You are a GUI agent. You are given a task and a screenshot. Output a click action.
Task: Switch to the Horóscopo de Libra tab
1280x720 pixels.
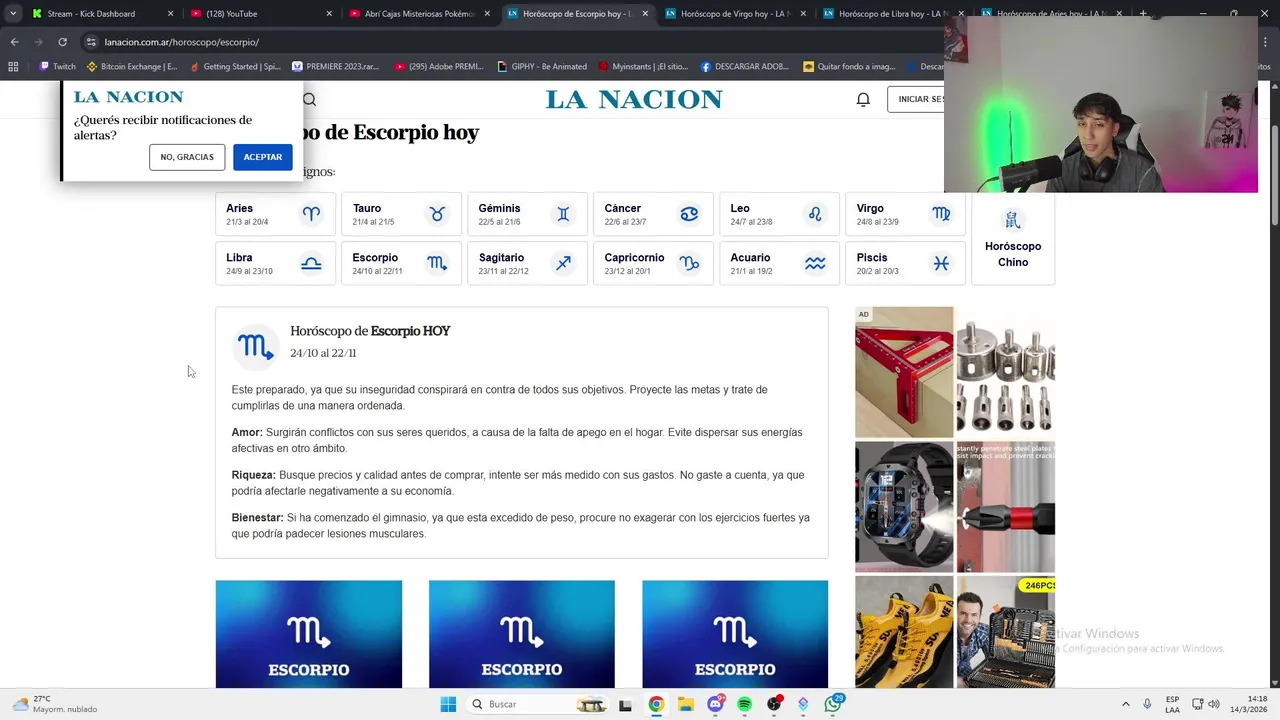click(x=893, y=14)
